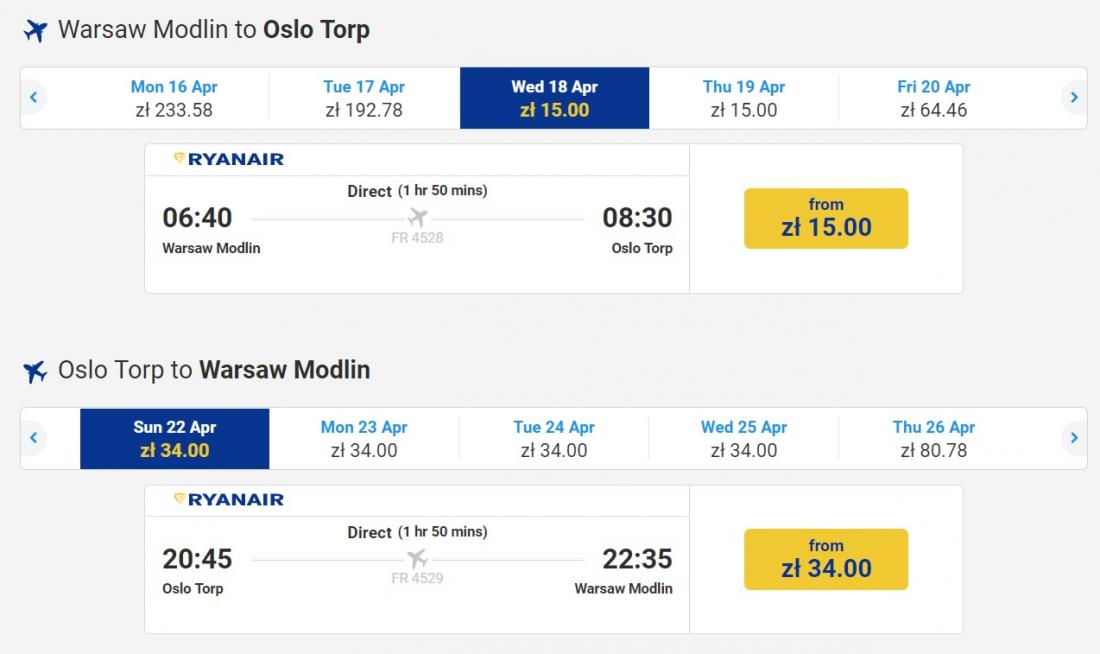
Task: Click plane icon above FR 4529
Action: pyautogui.click(x=417, y=559)
